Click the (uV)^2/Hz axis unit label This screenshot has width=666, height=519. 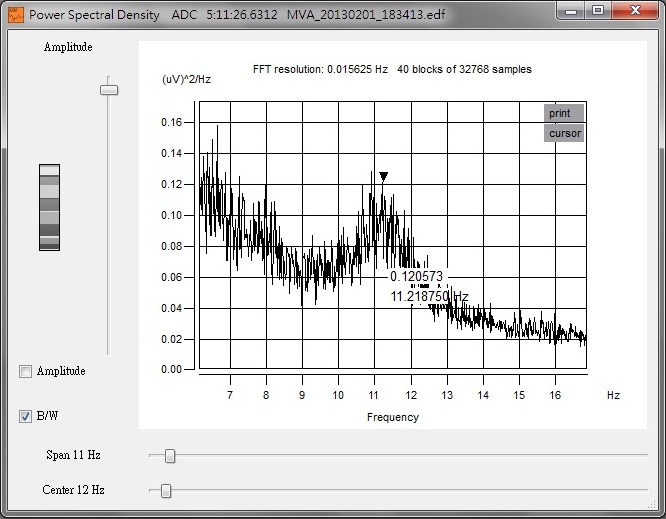186,79
